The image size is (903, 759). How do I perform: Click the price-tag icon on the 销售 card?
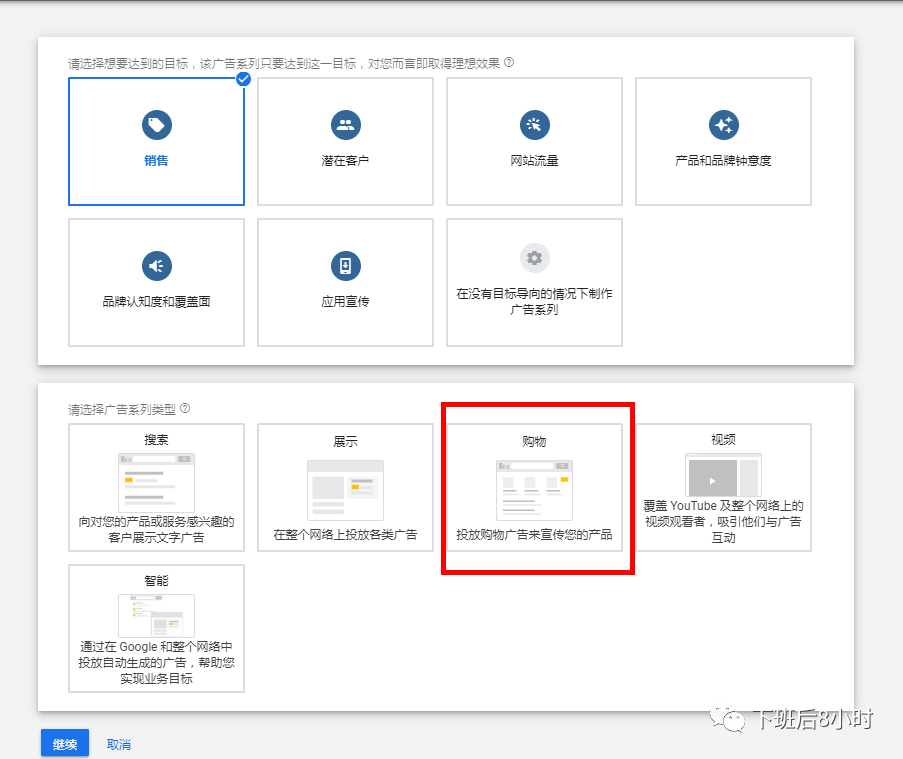tap(155, 124)
